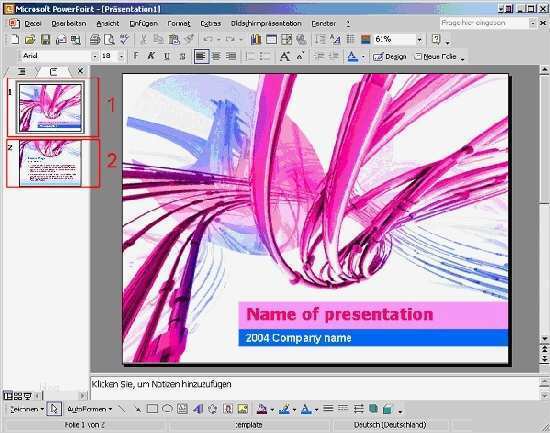The height and width of the screenshot is (433, 550).
Task: Open the Einfügen menu
Action: point(143,24)
